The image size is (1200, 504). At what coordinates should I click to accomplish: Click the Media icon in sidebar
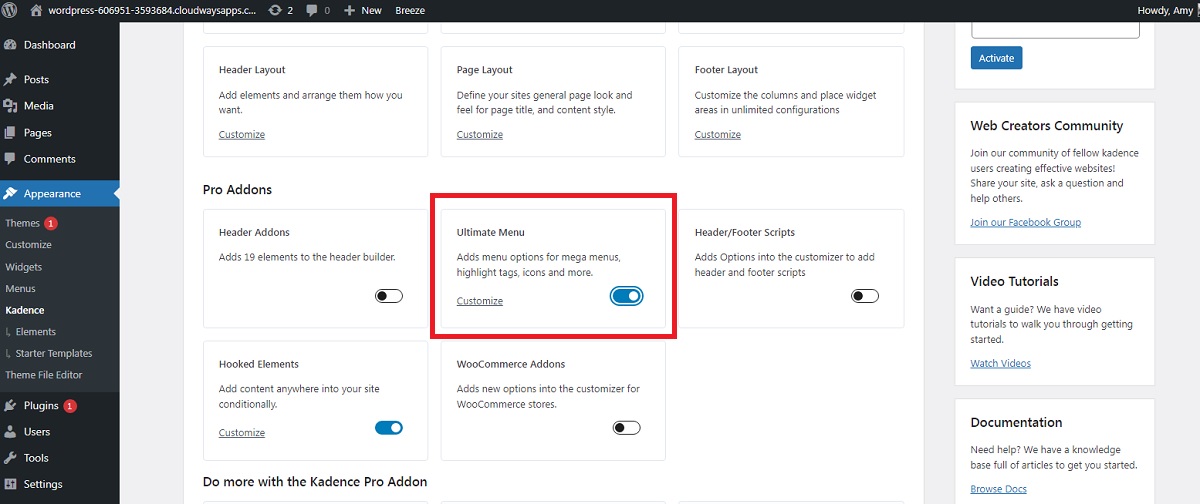pyautogui.click(x=10, y=106)
